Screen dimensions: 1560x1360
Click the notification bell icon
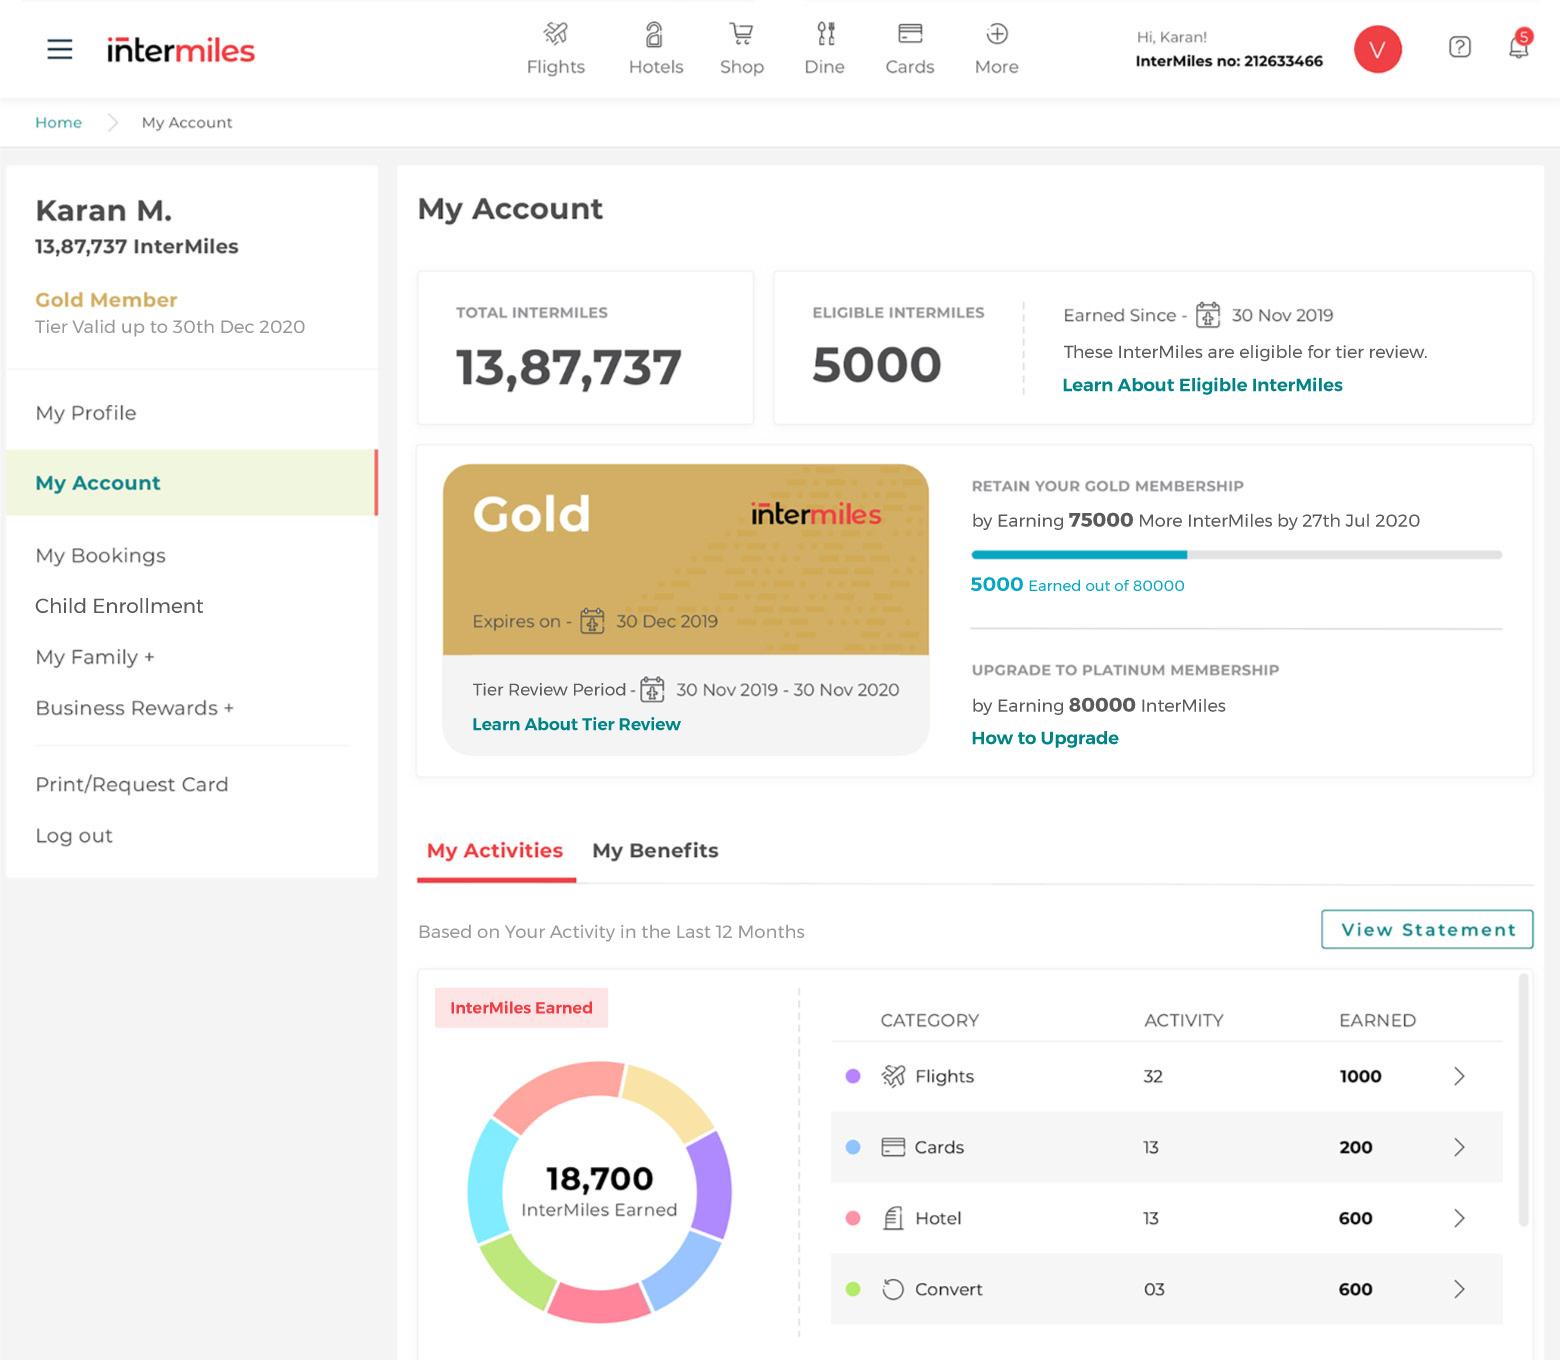[1518, 48]
